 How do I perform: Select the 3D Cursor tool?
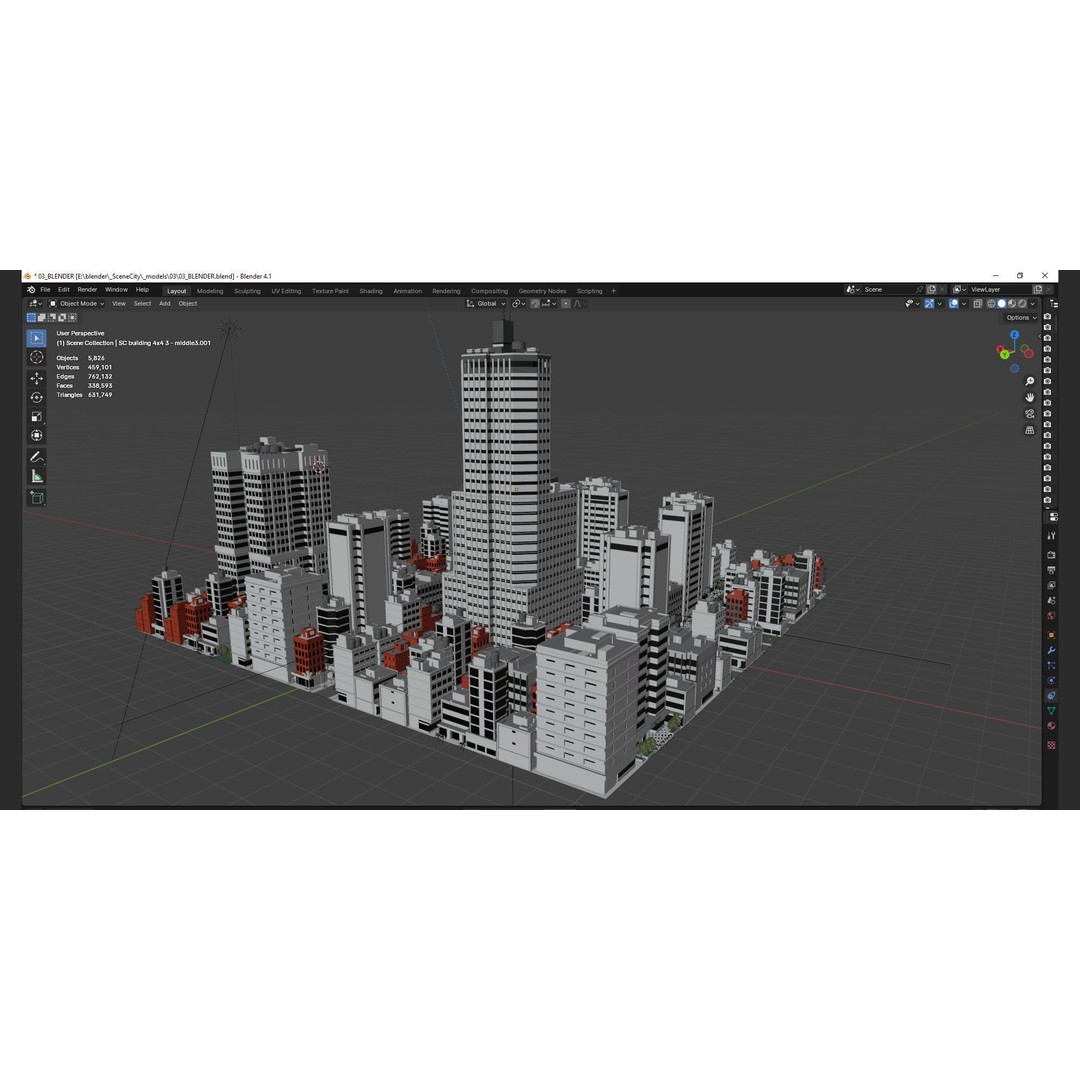tap(37, 357)
